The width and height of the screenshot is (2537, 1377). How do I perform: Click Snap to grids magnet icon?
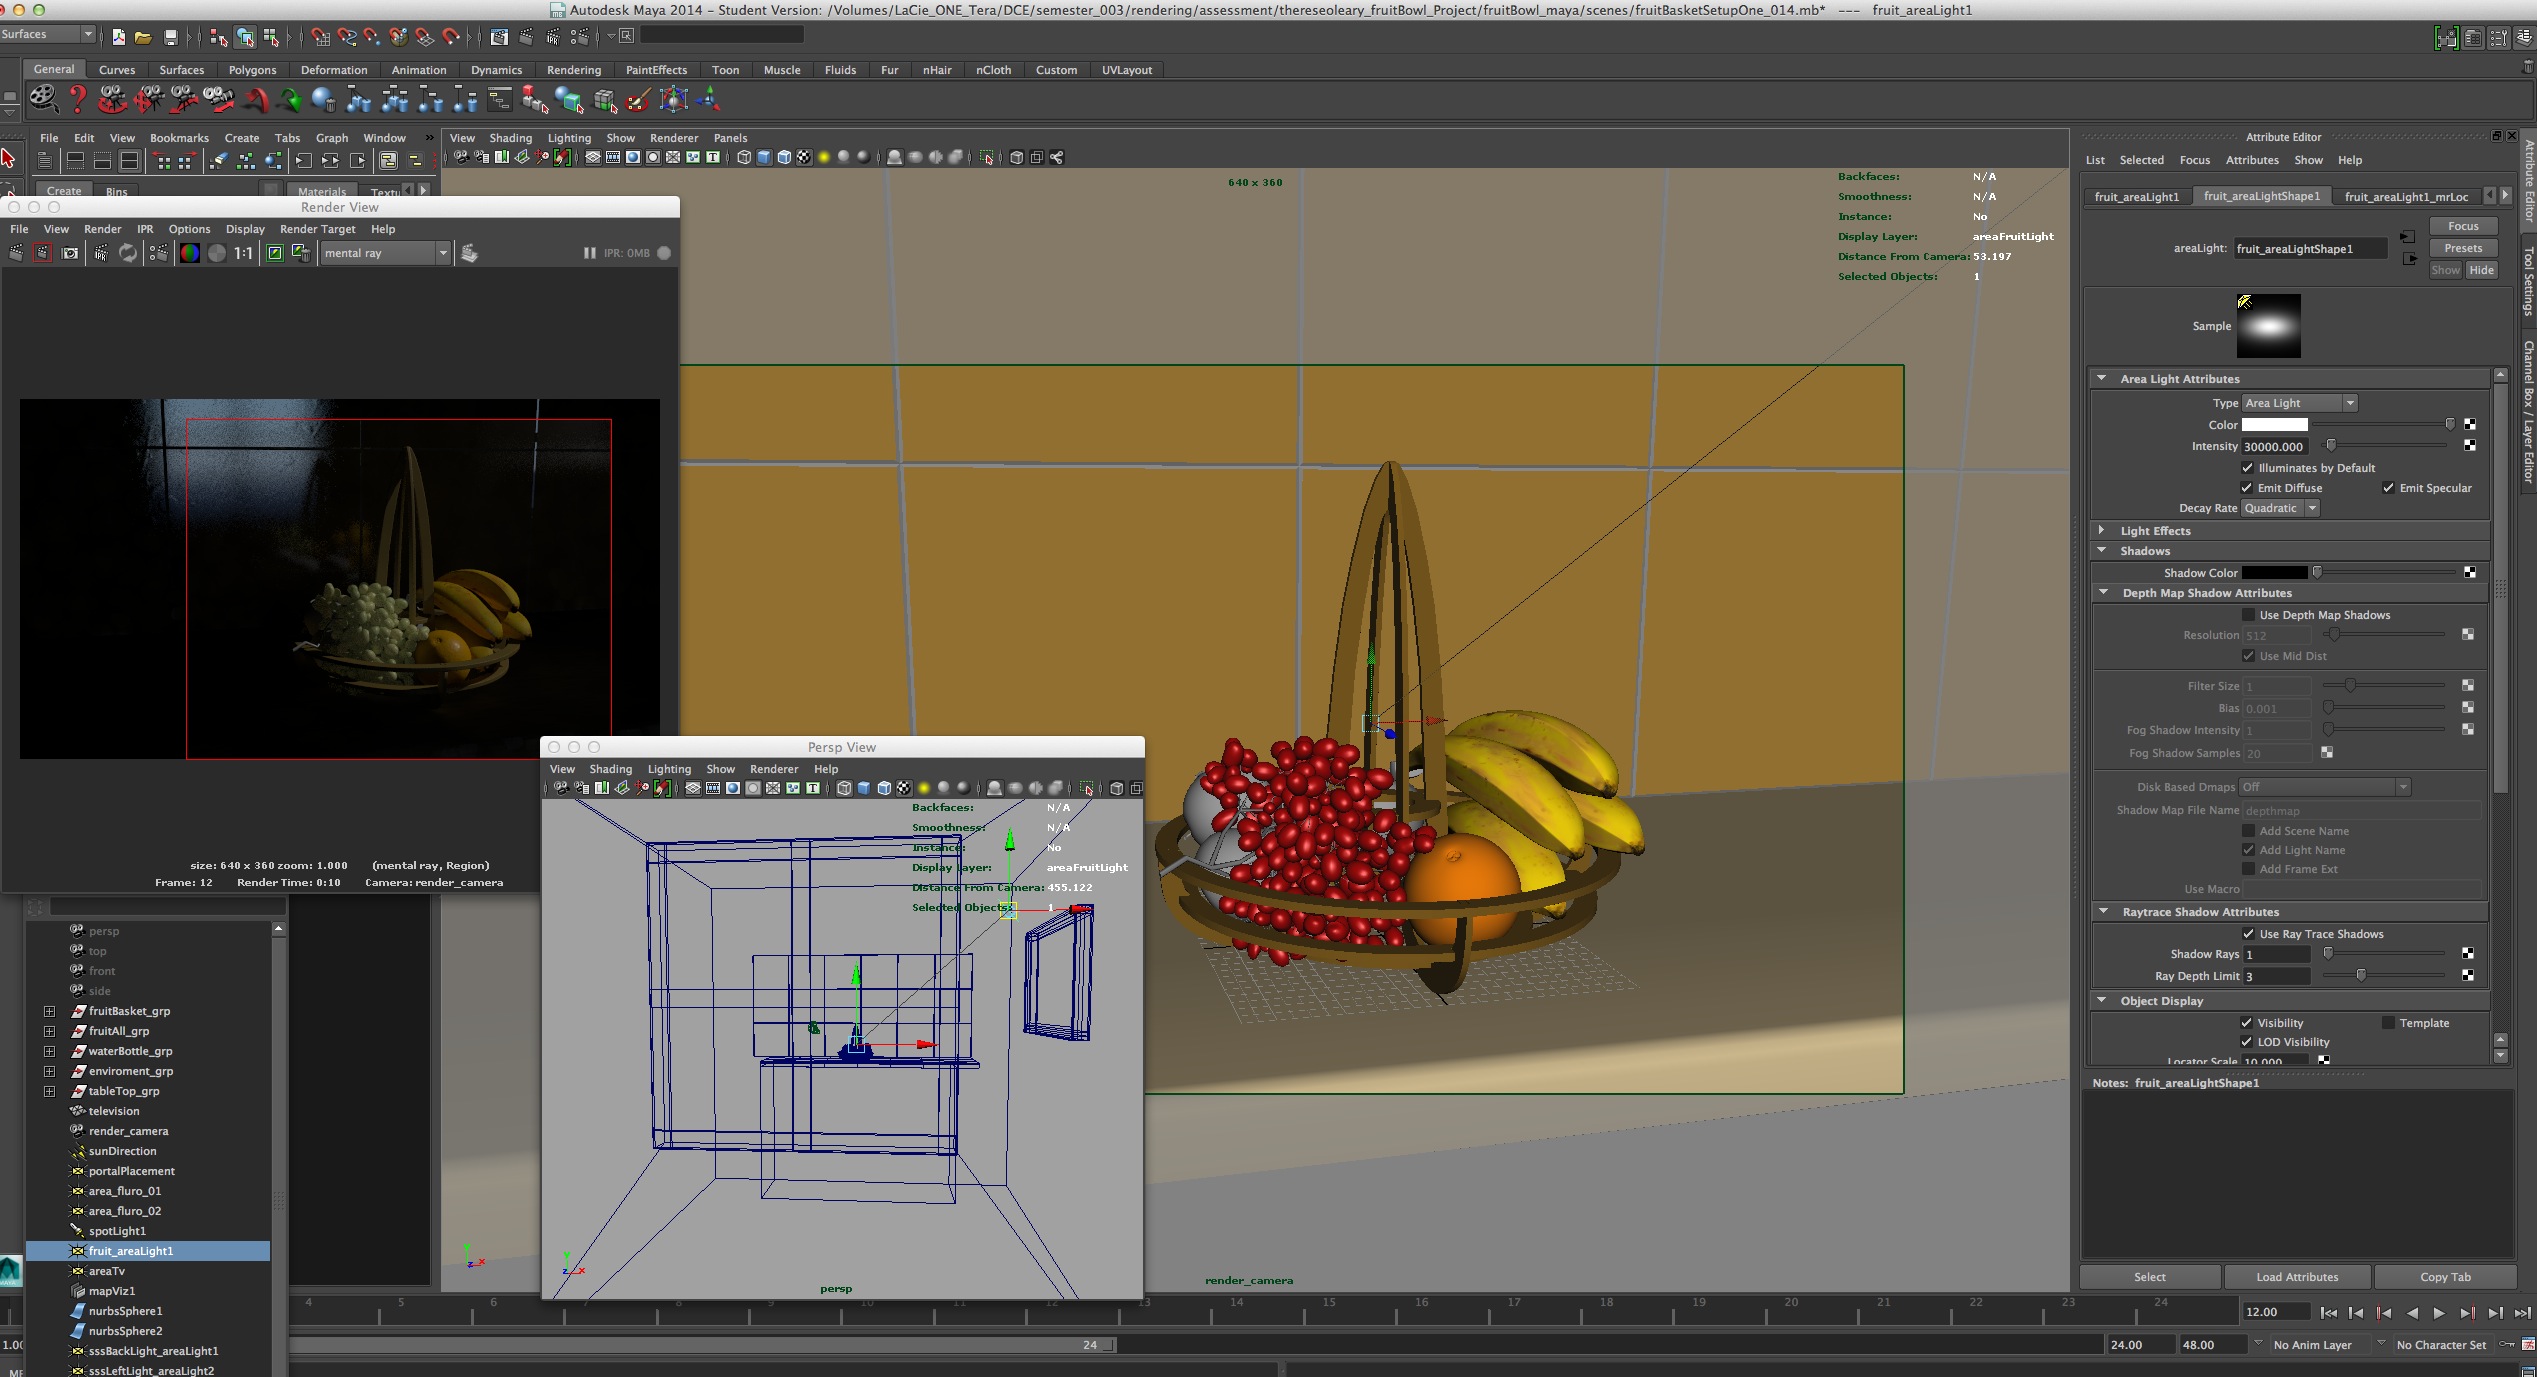(x=320, y=37)
